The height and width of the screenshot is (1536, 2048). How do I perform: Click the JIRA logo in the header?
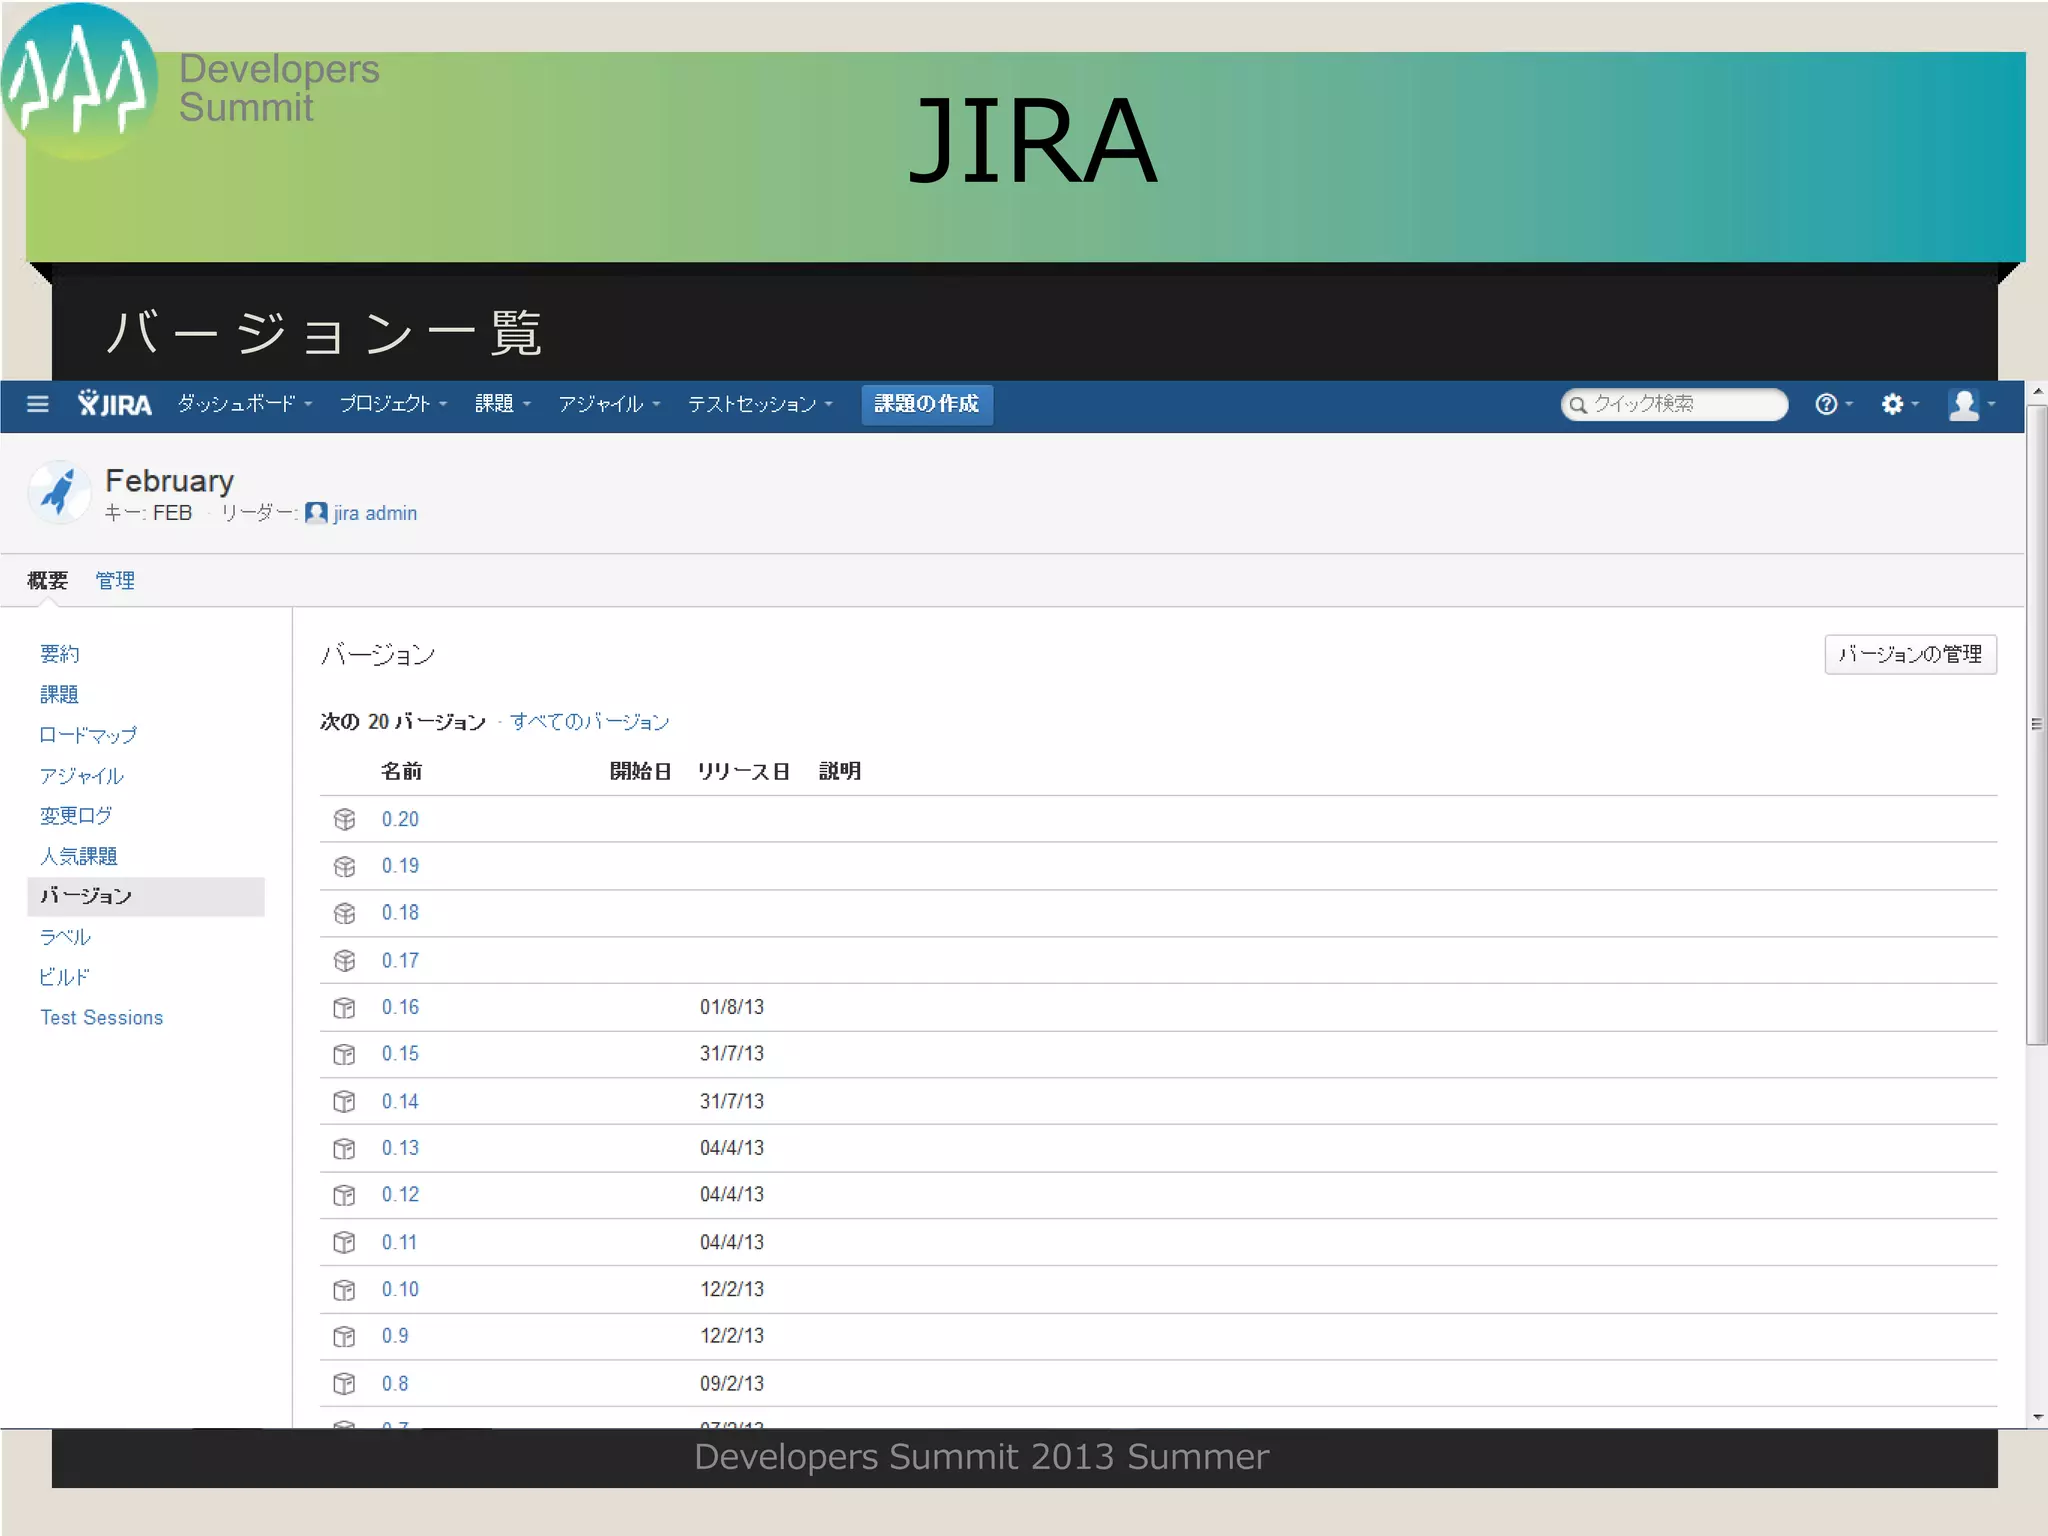click(114, 404)
